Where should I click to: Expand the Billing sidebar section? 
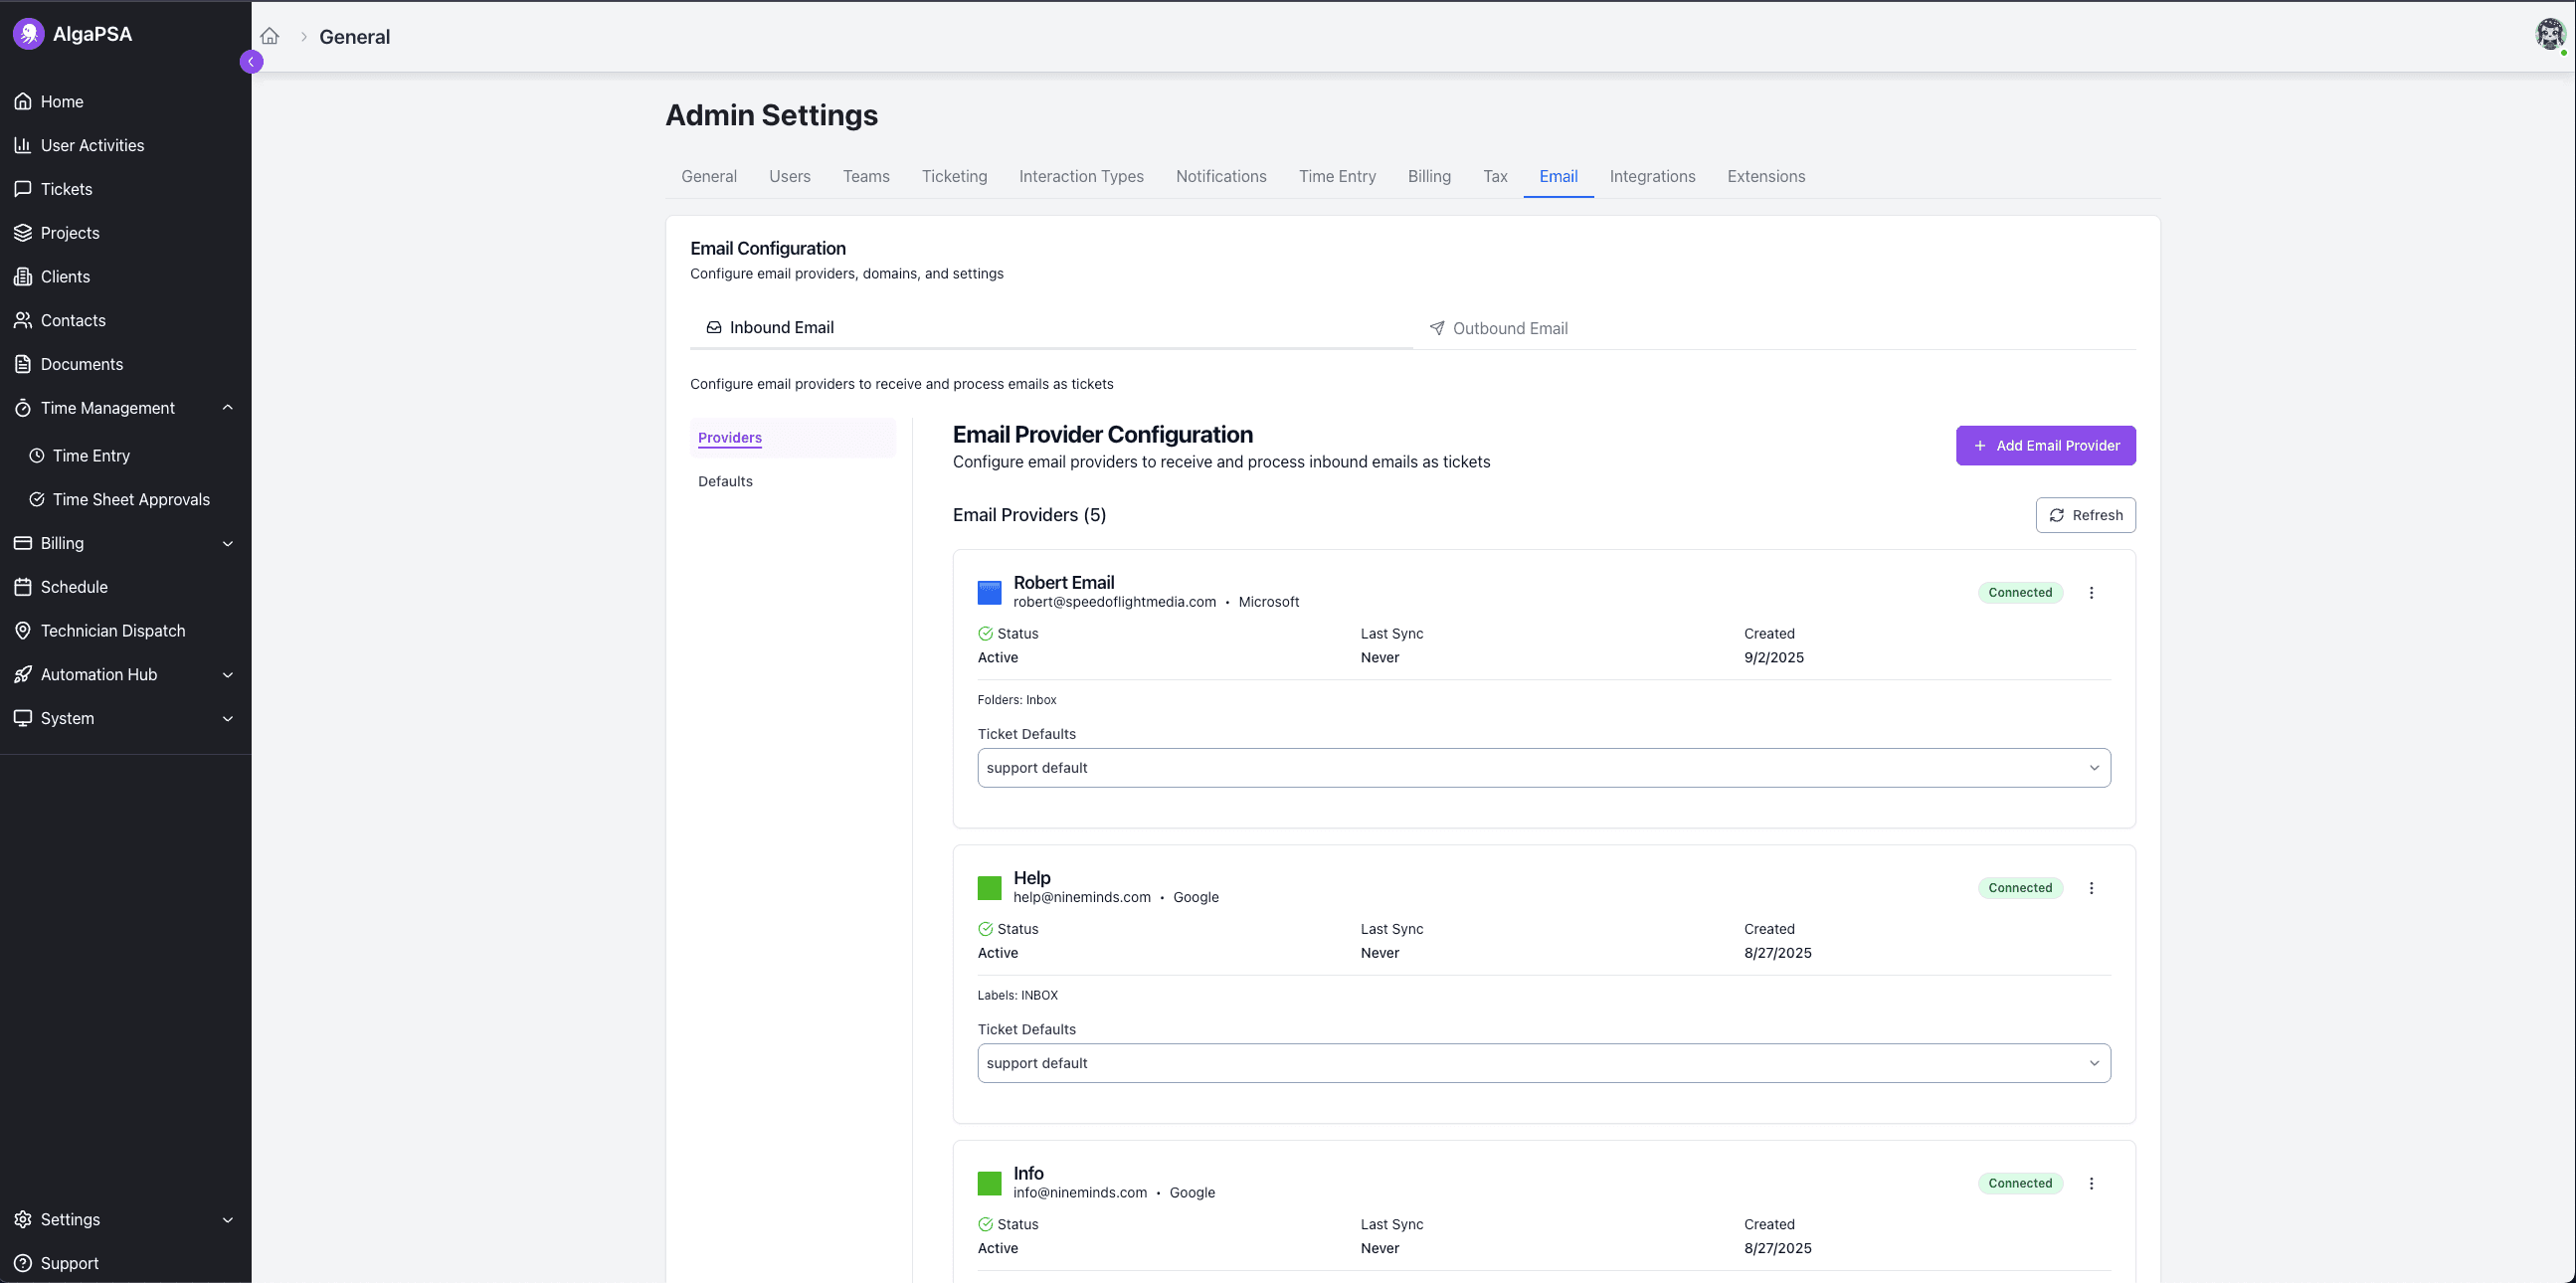pos(228,543)
